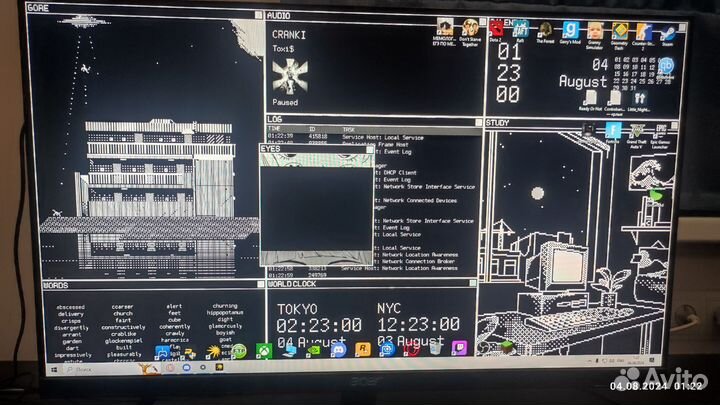The image size is (720, 405).
Task: Click the Tokyo time in World Clock
Action: pos(319,325)
